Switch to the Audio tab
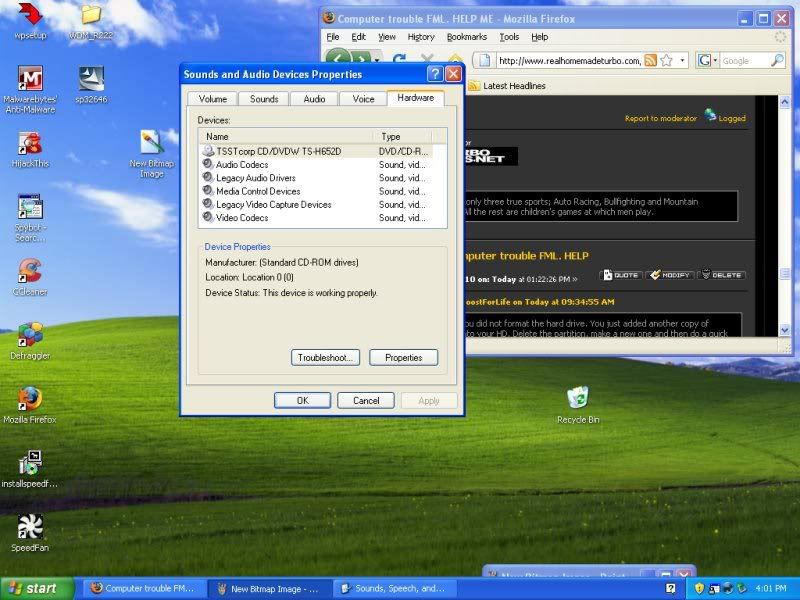800x600 pixels. (314, 99)
